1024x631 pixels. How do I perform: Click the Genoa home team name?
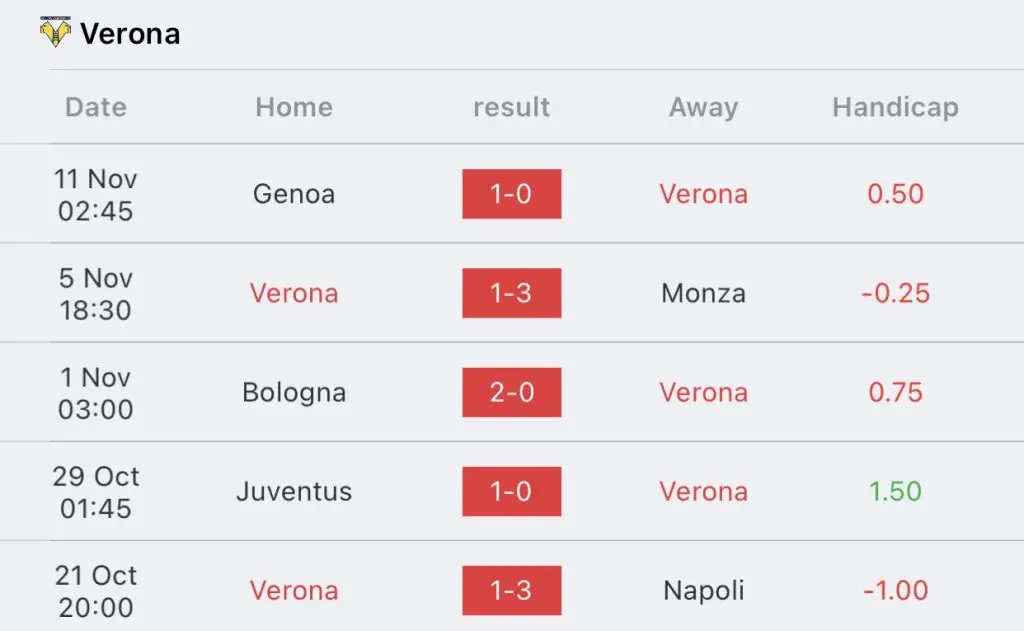coord(294,194)
